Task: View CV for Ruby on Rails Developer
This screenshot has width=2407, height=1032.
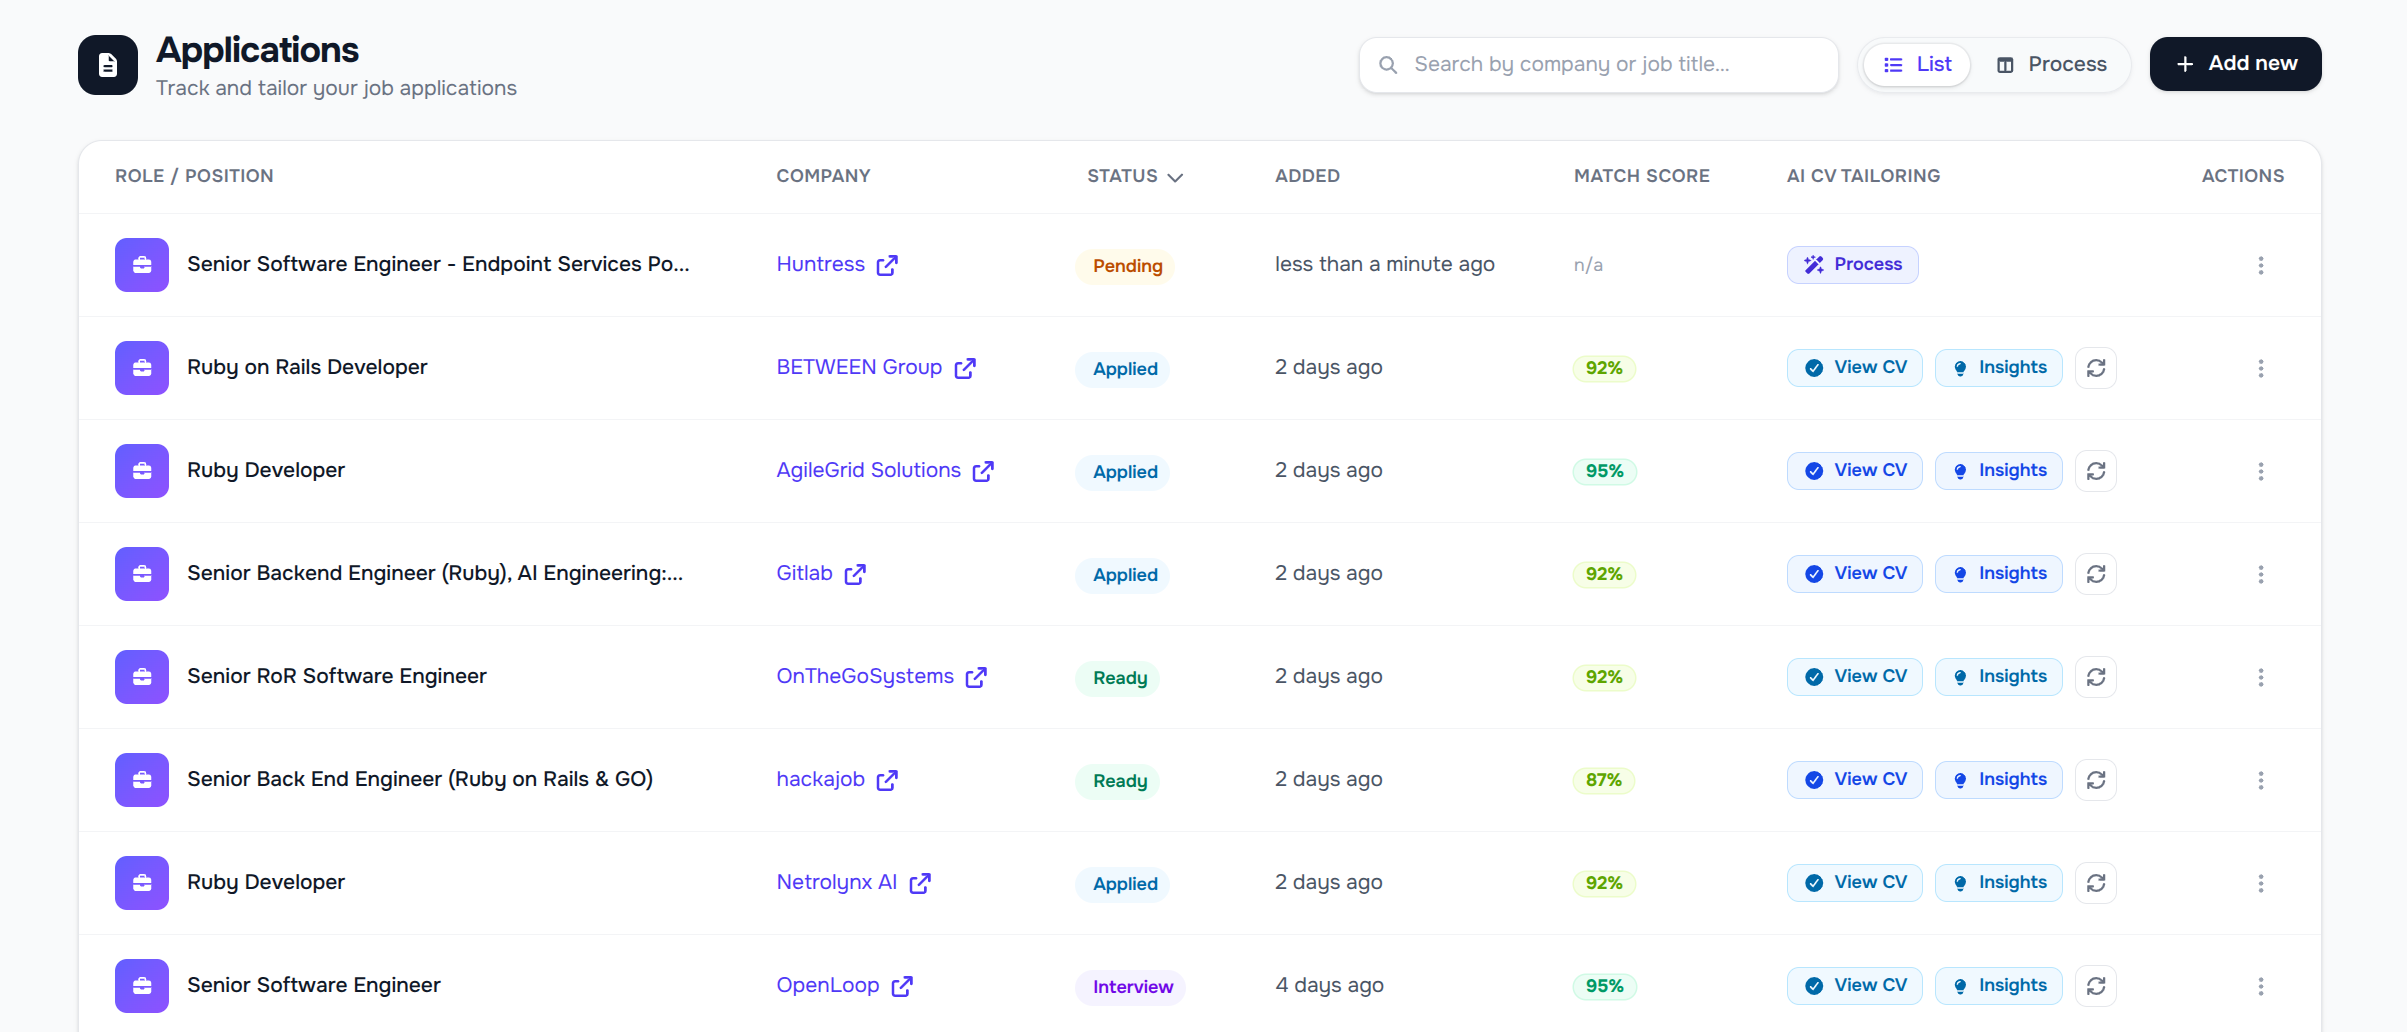Action: 1854,368
